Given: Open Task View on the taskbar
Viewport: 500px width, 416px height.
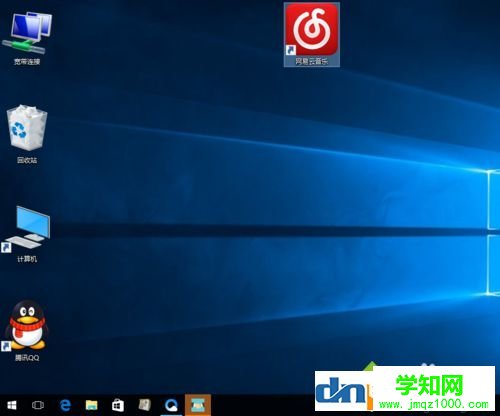Looking at the screenshot, I should point(38,405).
